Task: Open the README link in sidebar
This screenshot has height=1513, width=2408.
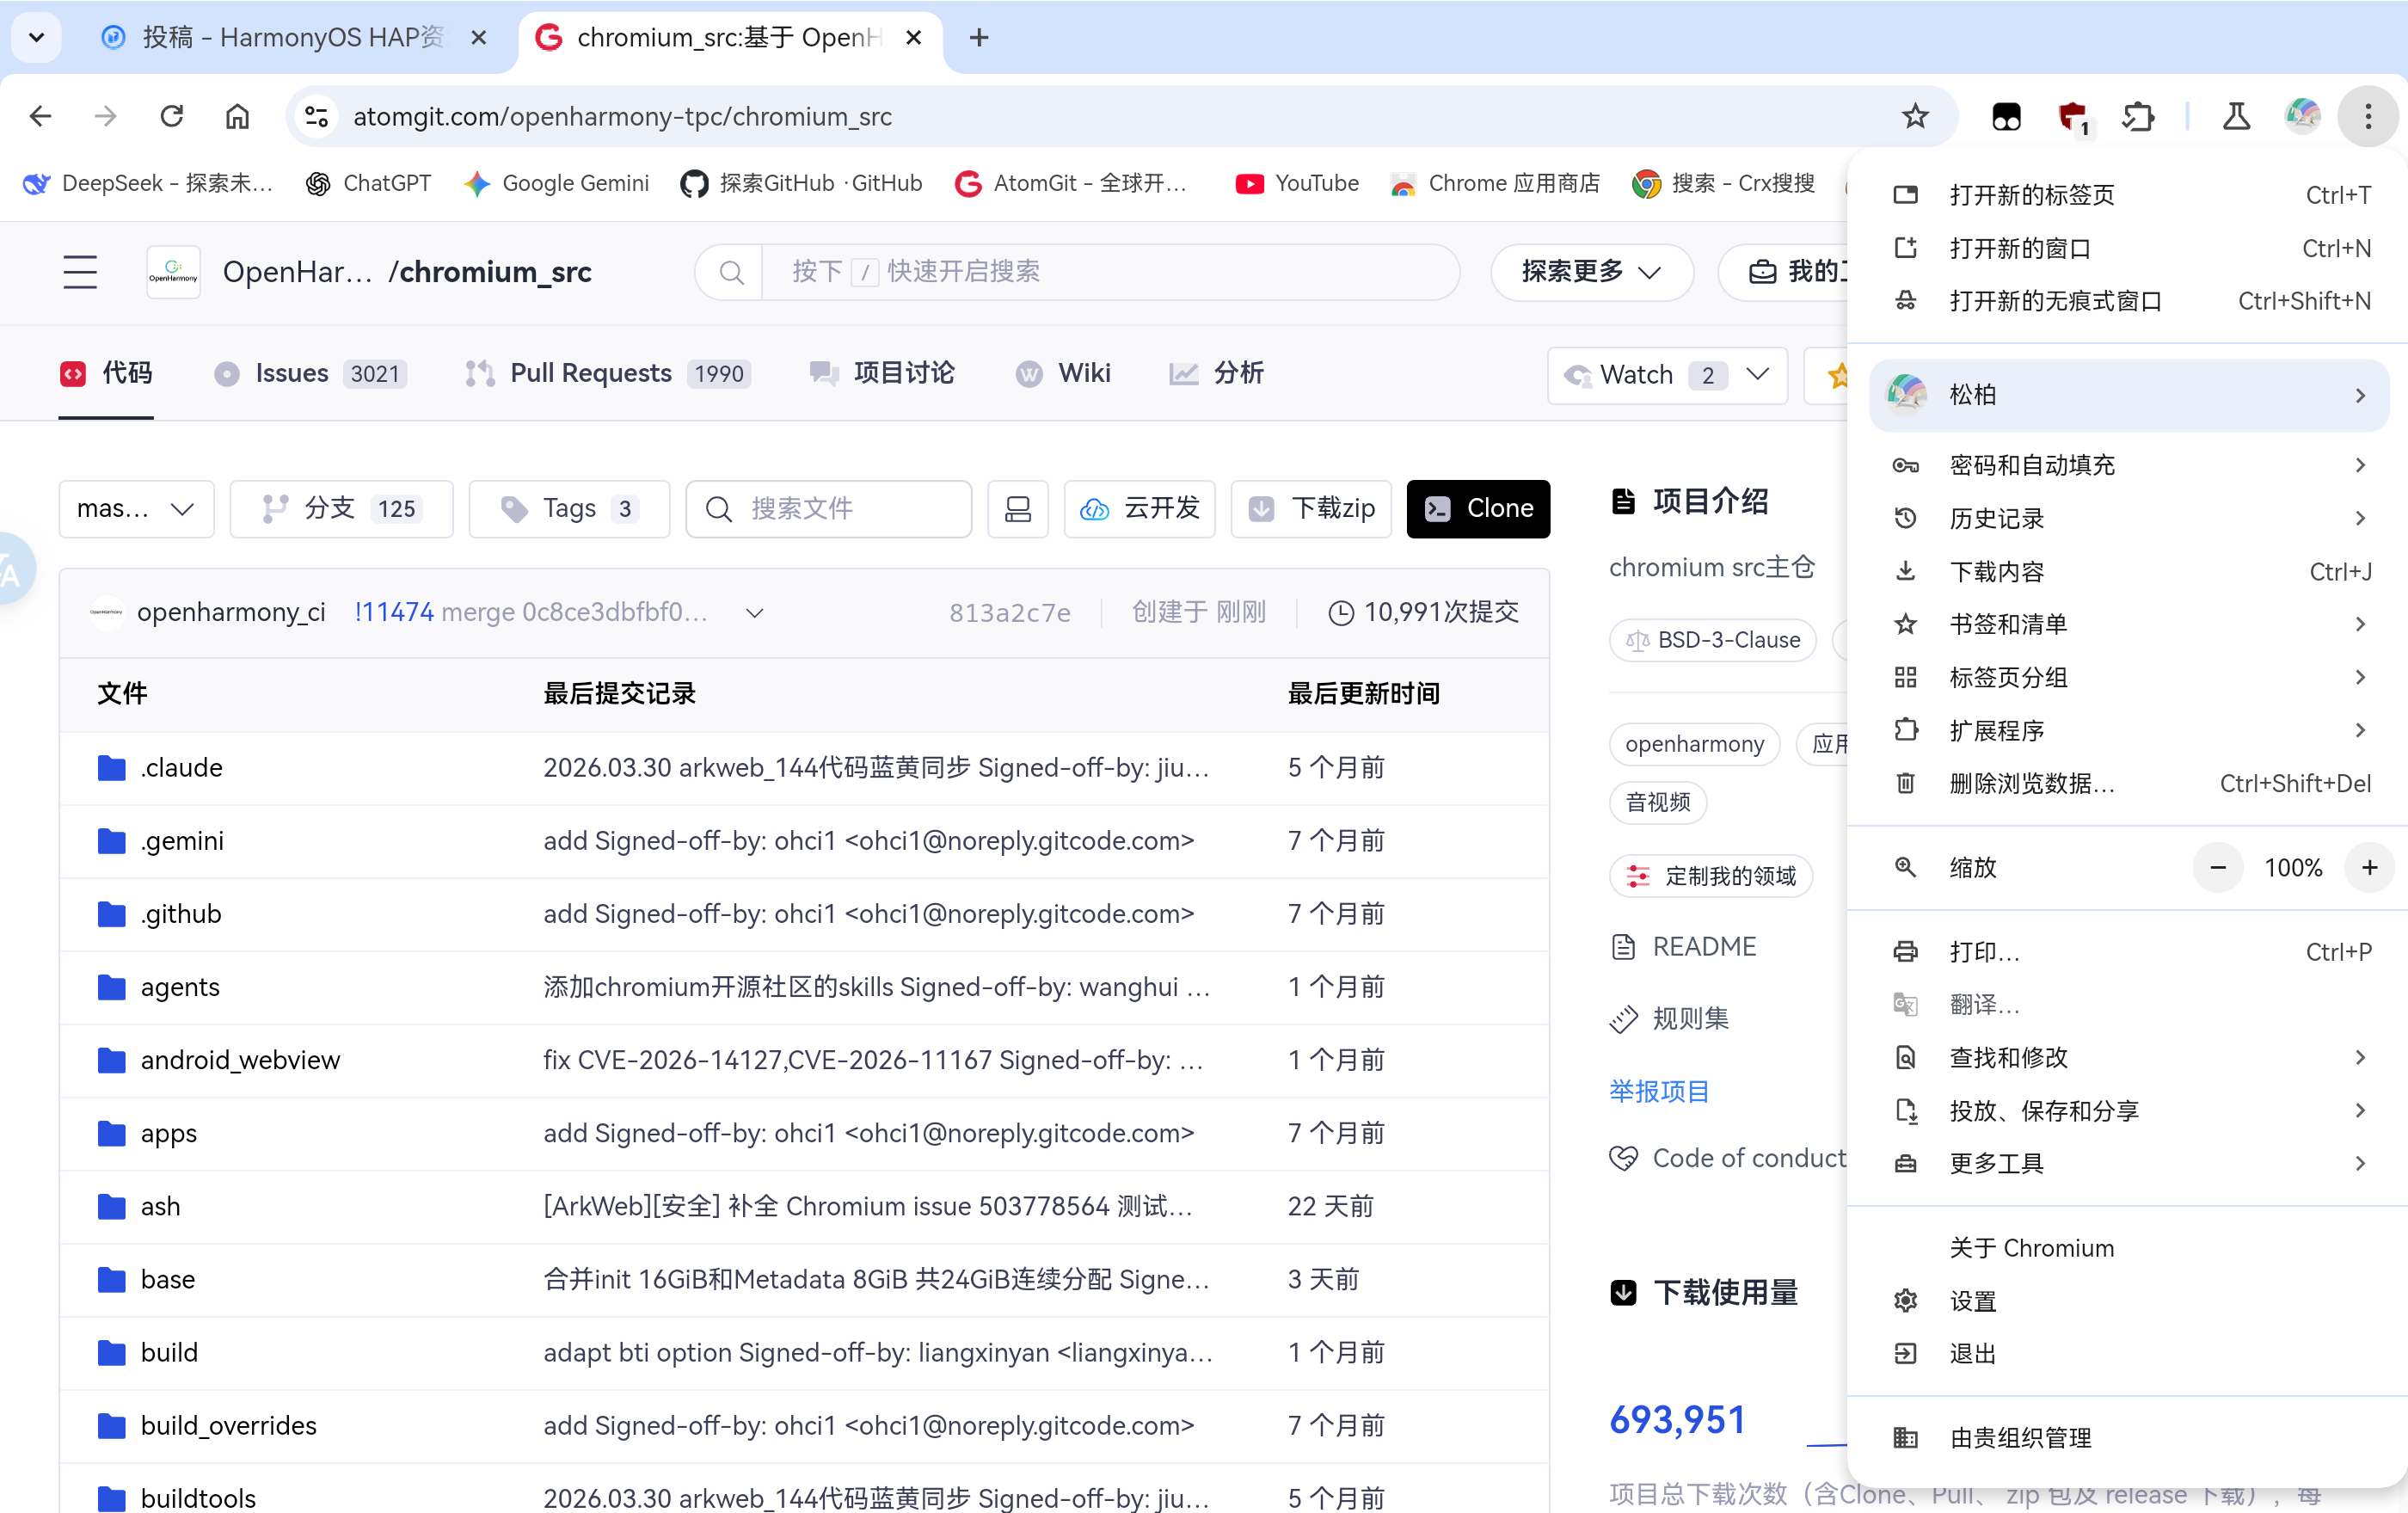Action: pos(1684,946)
